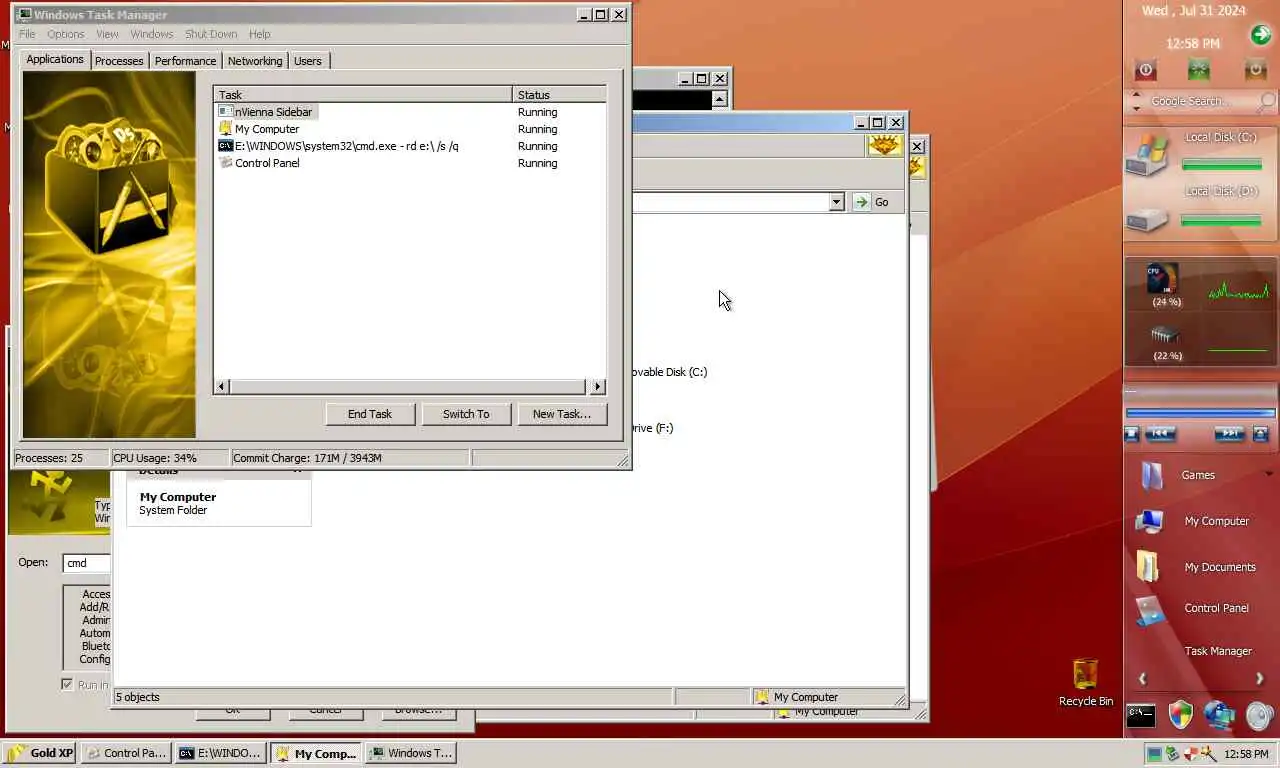This screenshot has height=768, width=1280.
Task: Toggle search engine selector arrows in sidebar
Action: coord(1136,101)
